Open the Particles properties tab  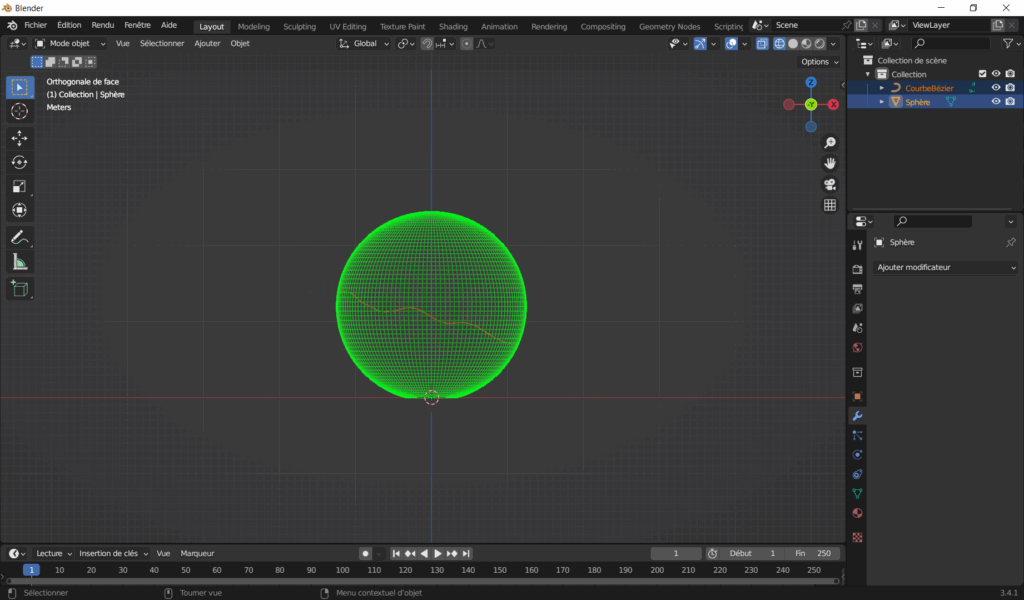pos(857,435)
